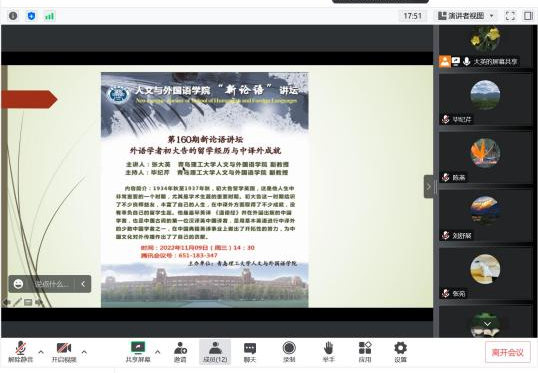The width and height of the screenshot is (538, 373).
Task: Click the share screen button
Action: click(x=138, y=352)
